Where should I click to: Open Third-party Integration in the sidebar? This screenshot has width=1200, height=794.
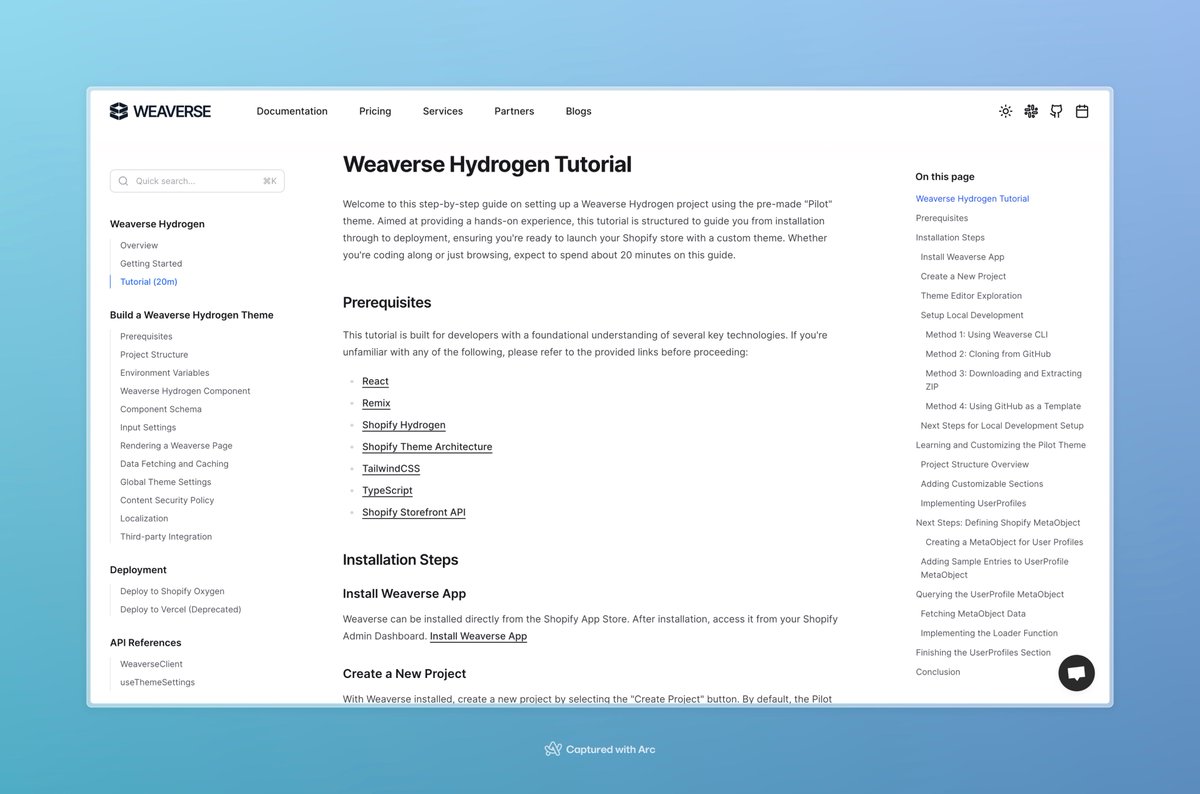point(166,537)
